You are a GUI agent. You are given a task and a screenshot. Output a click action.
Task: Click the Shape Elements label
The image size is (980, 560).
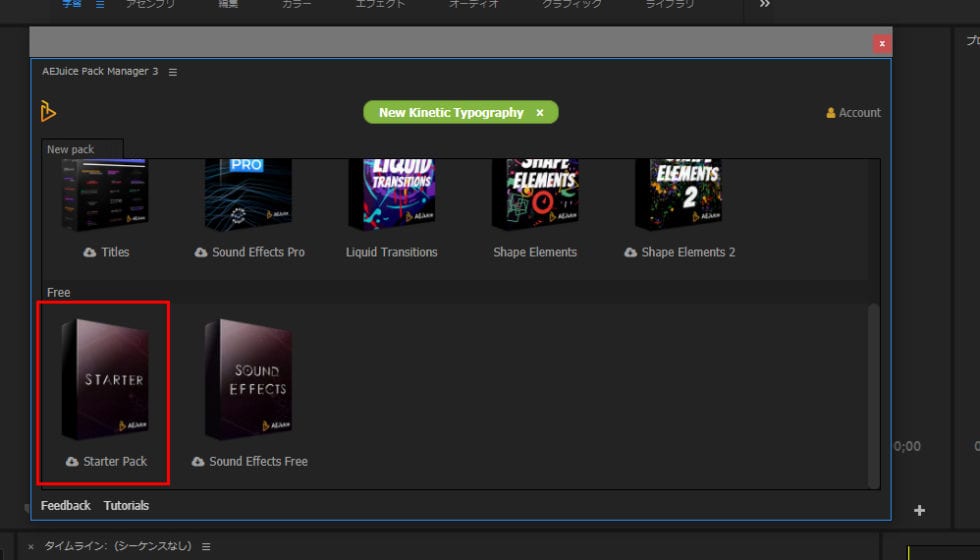(x=535, y=252)
